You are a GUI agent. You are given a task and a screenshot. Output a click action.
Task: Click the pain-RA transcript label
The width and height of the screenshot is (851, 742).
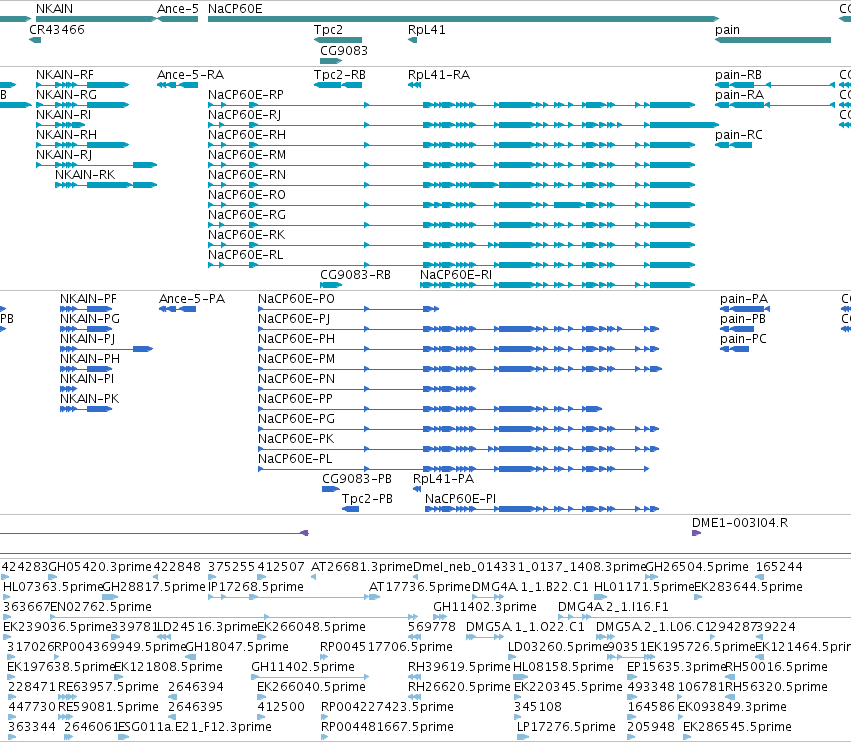pos(739,94)
